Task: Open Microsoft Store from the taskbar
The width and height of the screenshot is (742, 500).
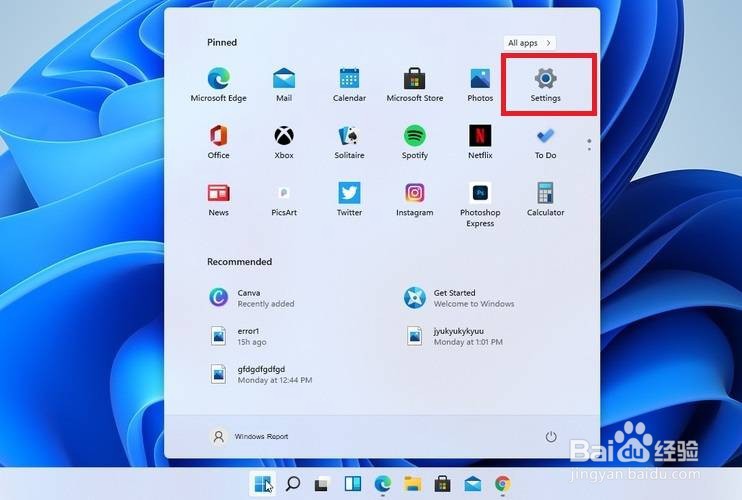Action: (442, 483)
